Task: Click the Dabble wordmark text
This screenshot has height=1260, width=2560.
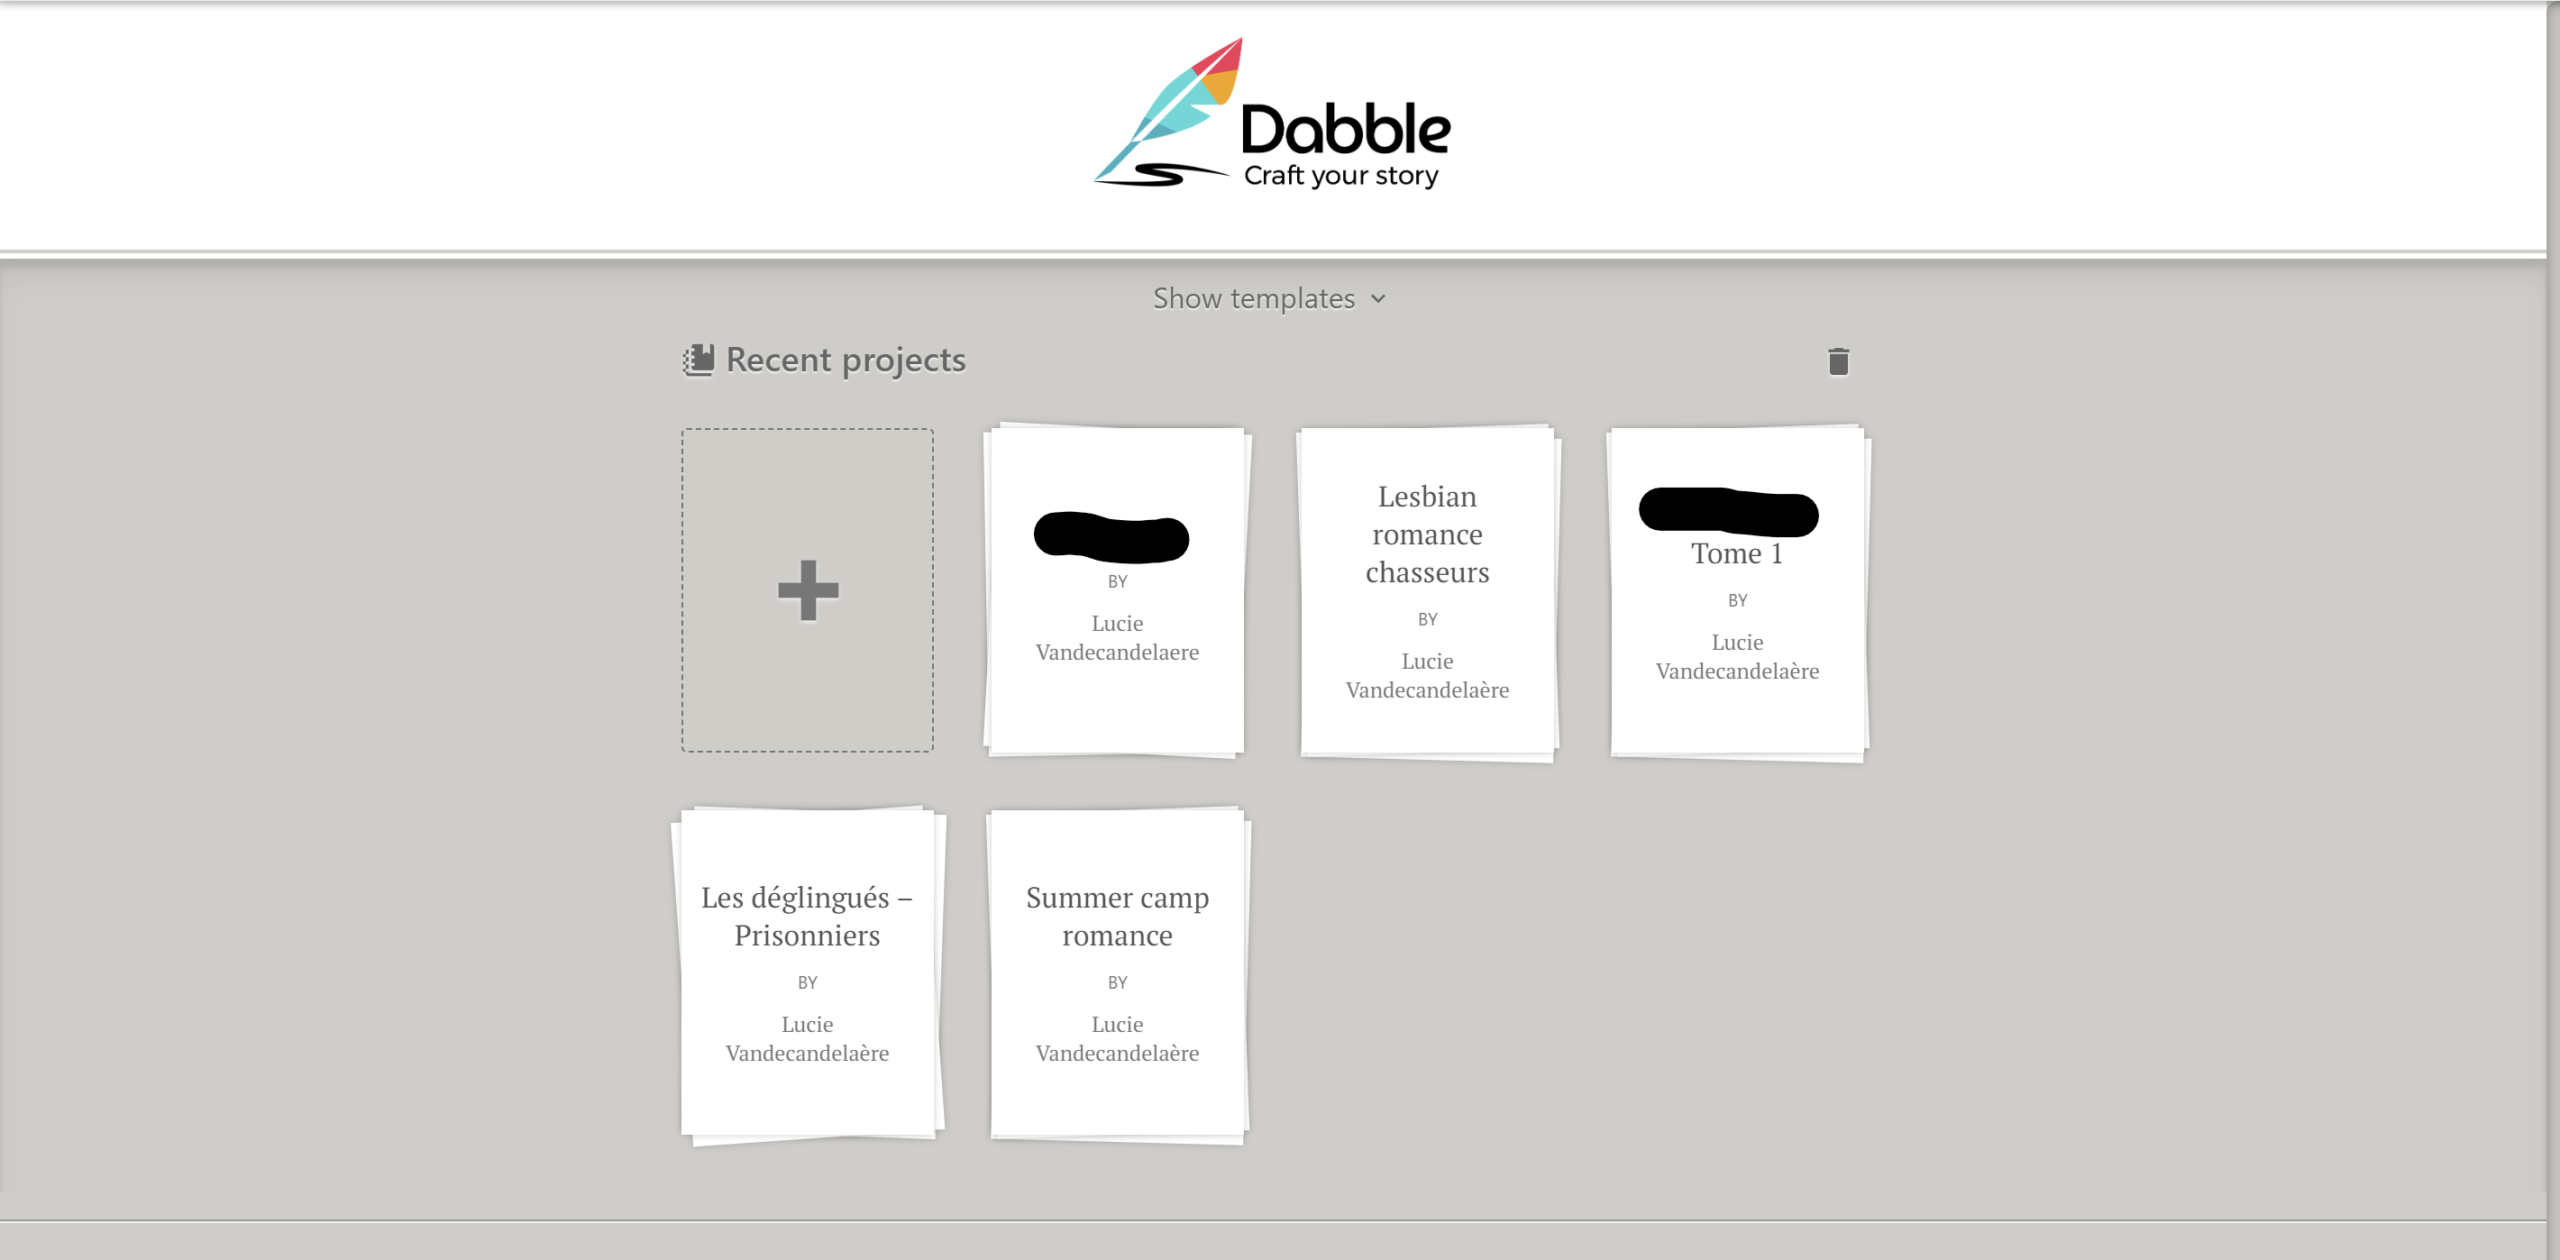Action: (x=1345, y=130)
